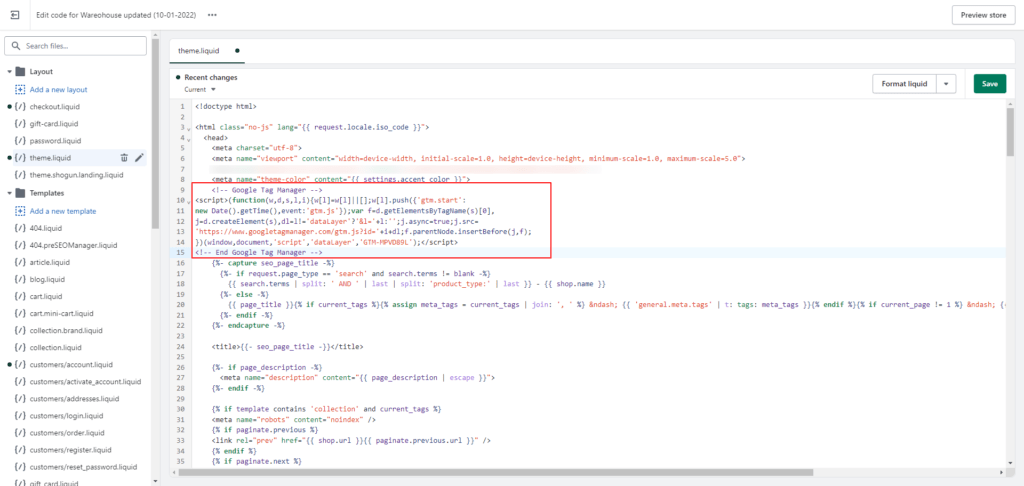
Task: Click the meta charset utf-8 line
Action: click(257, 148)
